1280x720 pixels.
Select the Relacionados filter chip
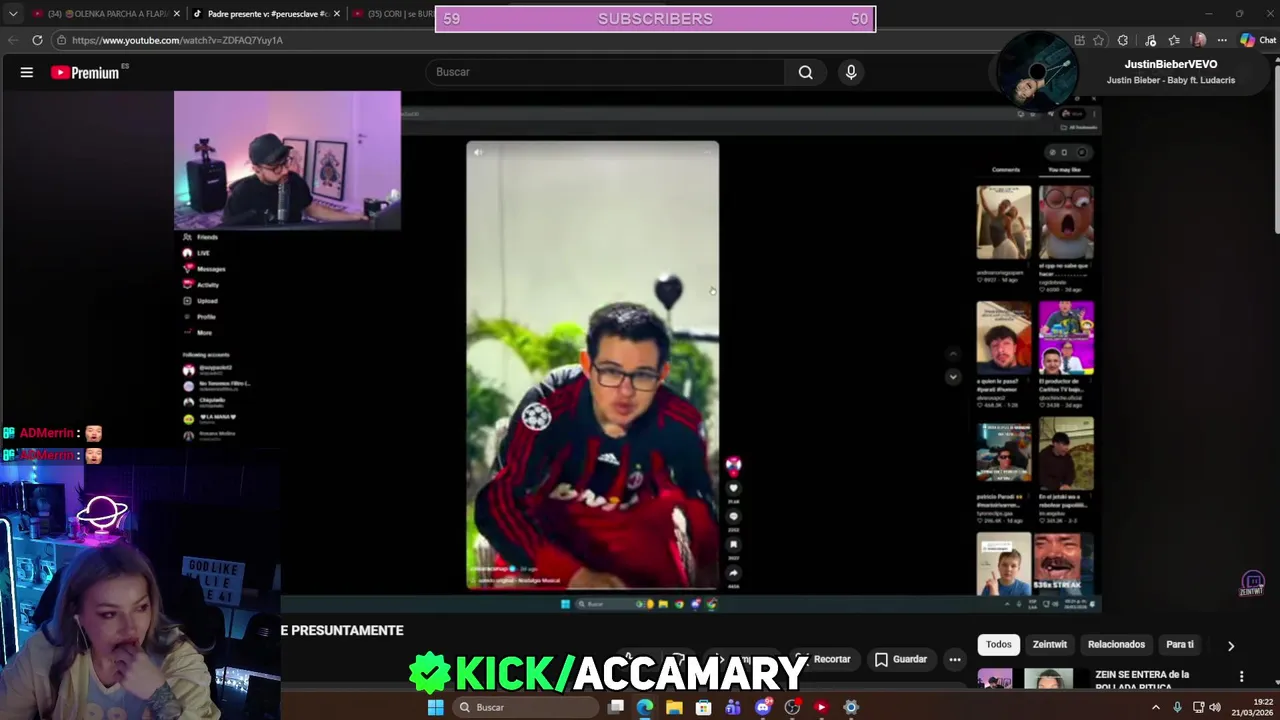pyautogui.click(x=1116, y=644)
